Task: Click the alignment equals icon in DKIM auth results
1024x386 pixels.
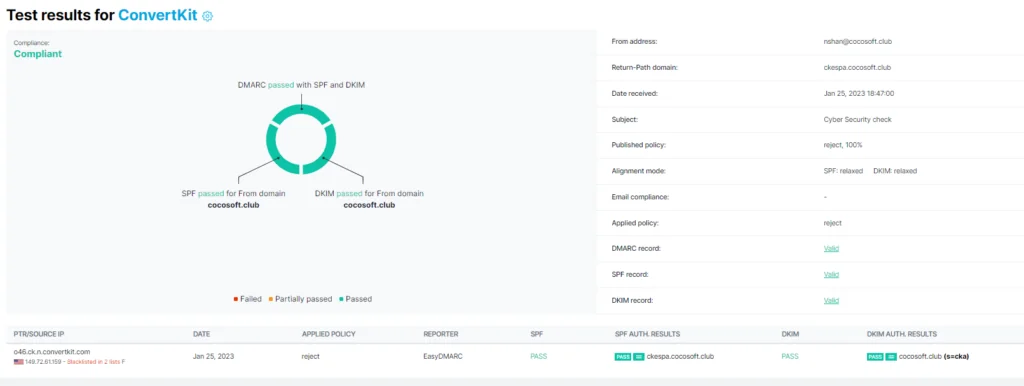Action: point(891,357)
